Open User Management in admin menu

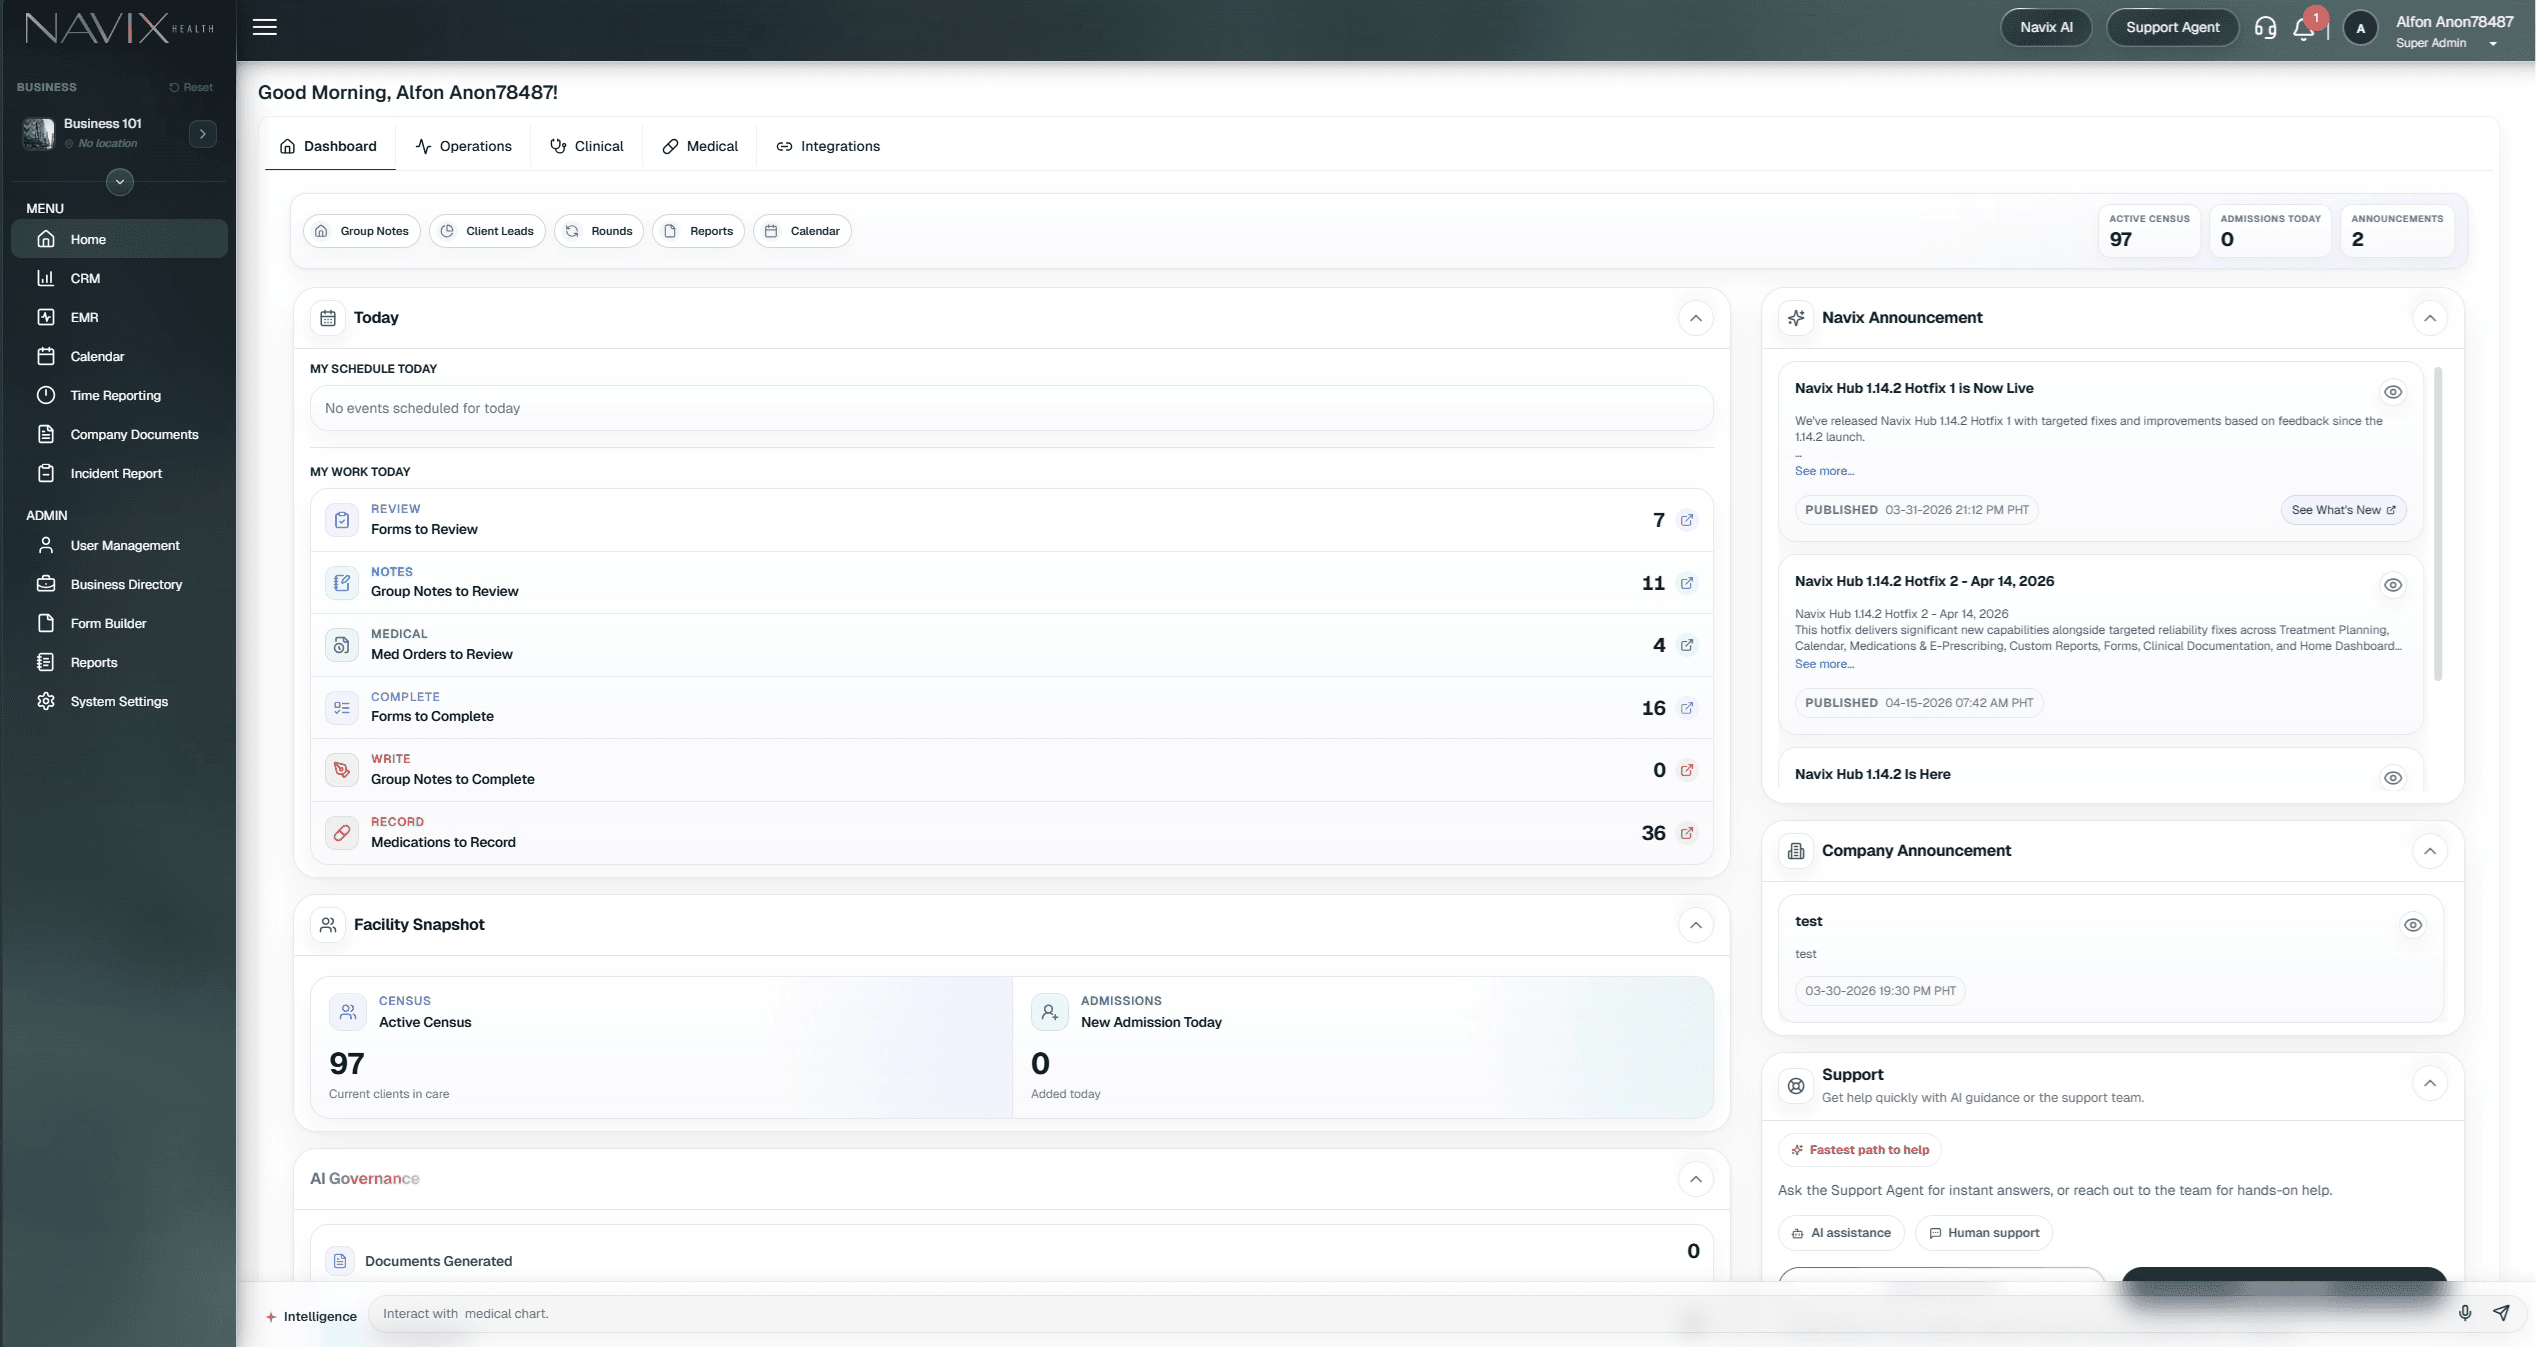pos(119,545)
